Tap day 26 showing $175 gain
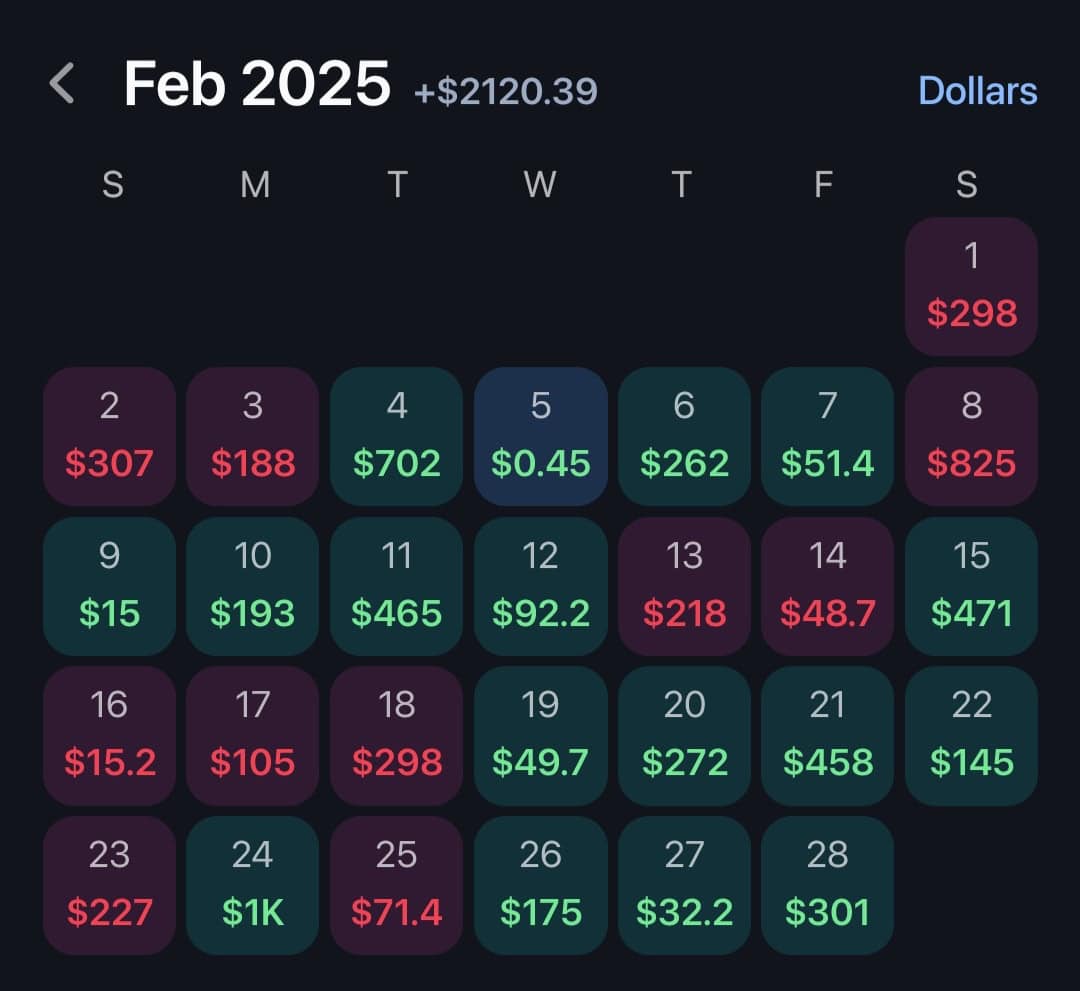The width and height of the screenshot is (1080, 991). (540, 885)
